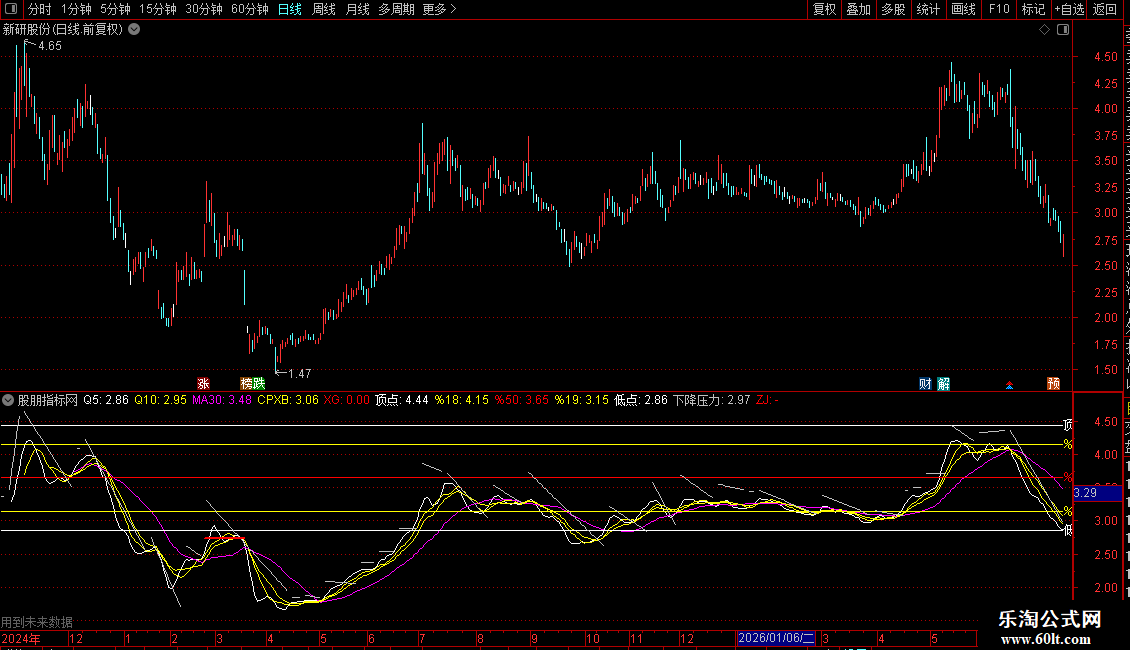
Task: Select the 1分钟 period tab
Action: 76,9
